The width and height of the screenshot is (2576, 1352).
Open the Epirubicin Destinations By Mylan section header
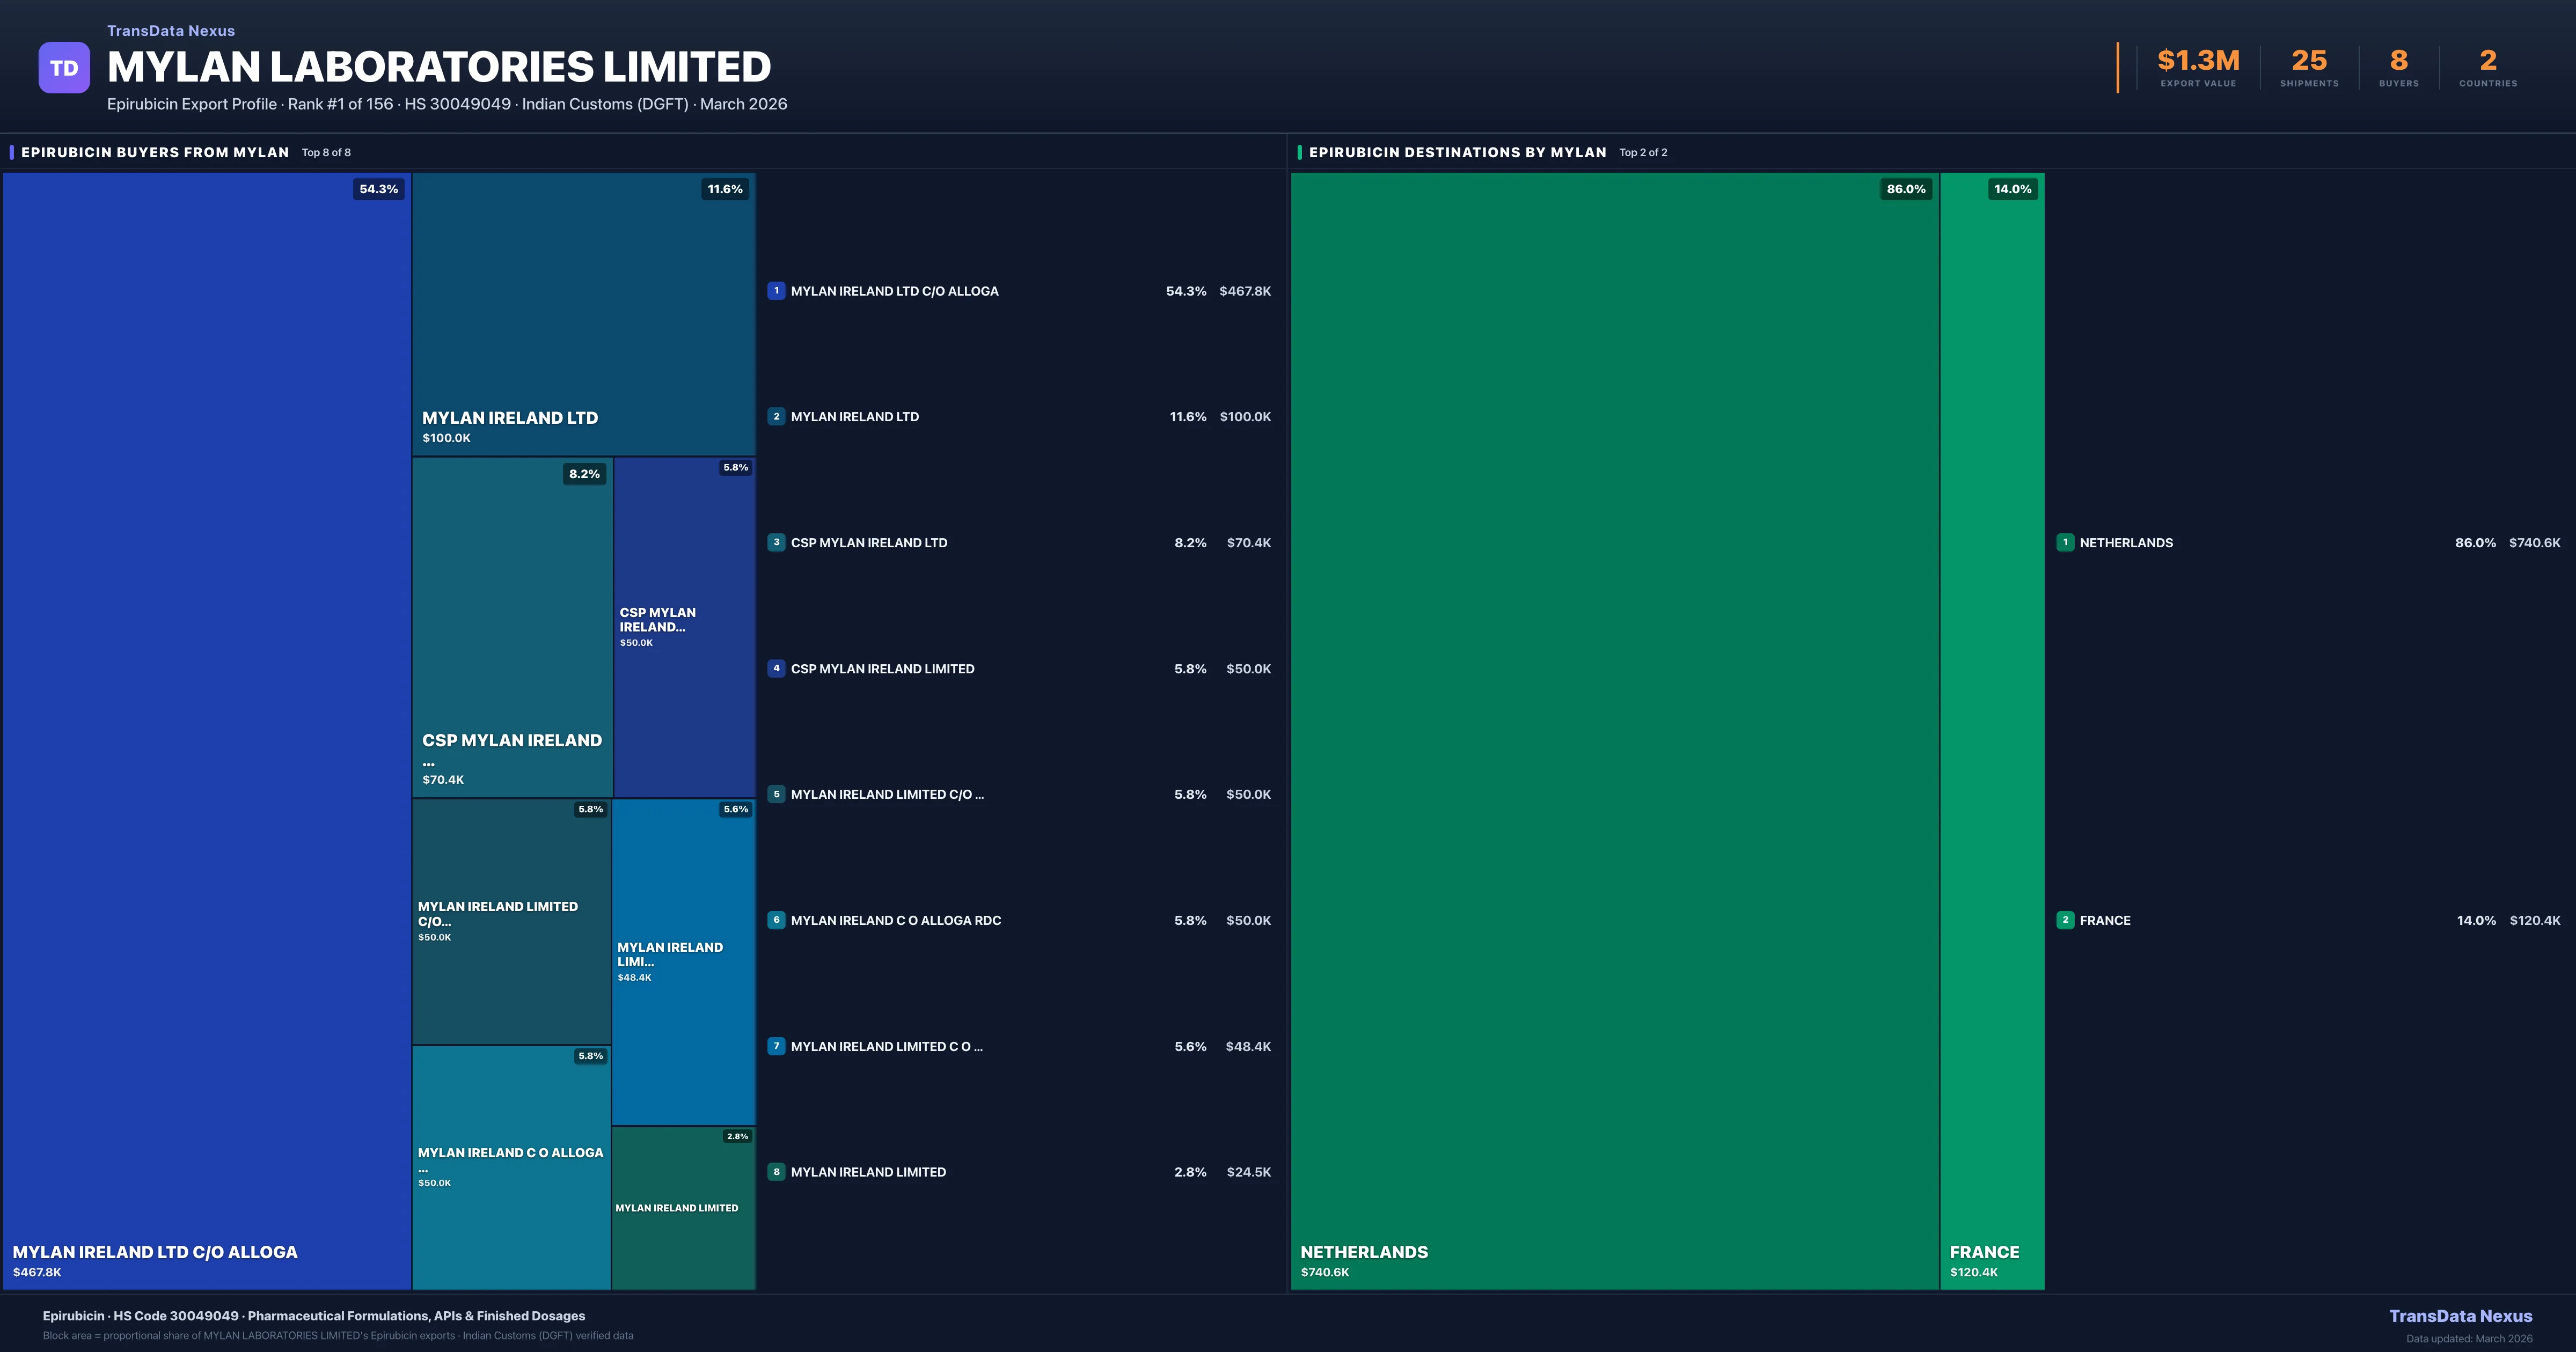[1457, 152]
